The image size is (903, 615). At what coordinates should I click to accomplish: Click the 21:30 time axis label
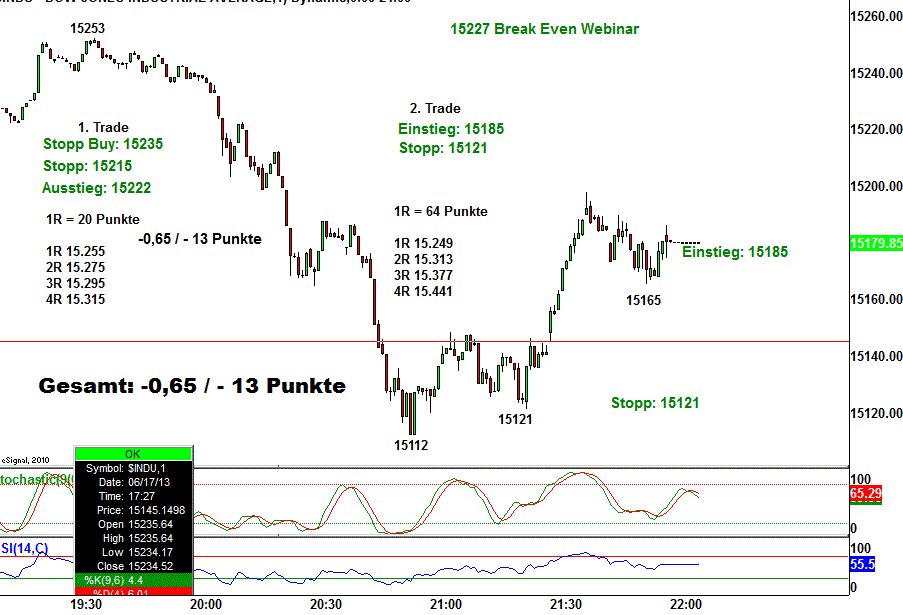[x=566, y=605]
